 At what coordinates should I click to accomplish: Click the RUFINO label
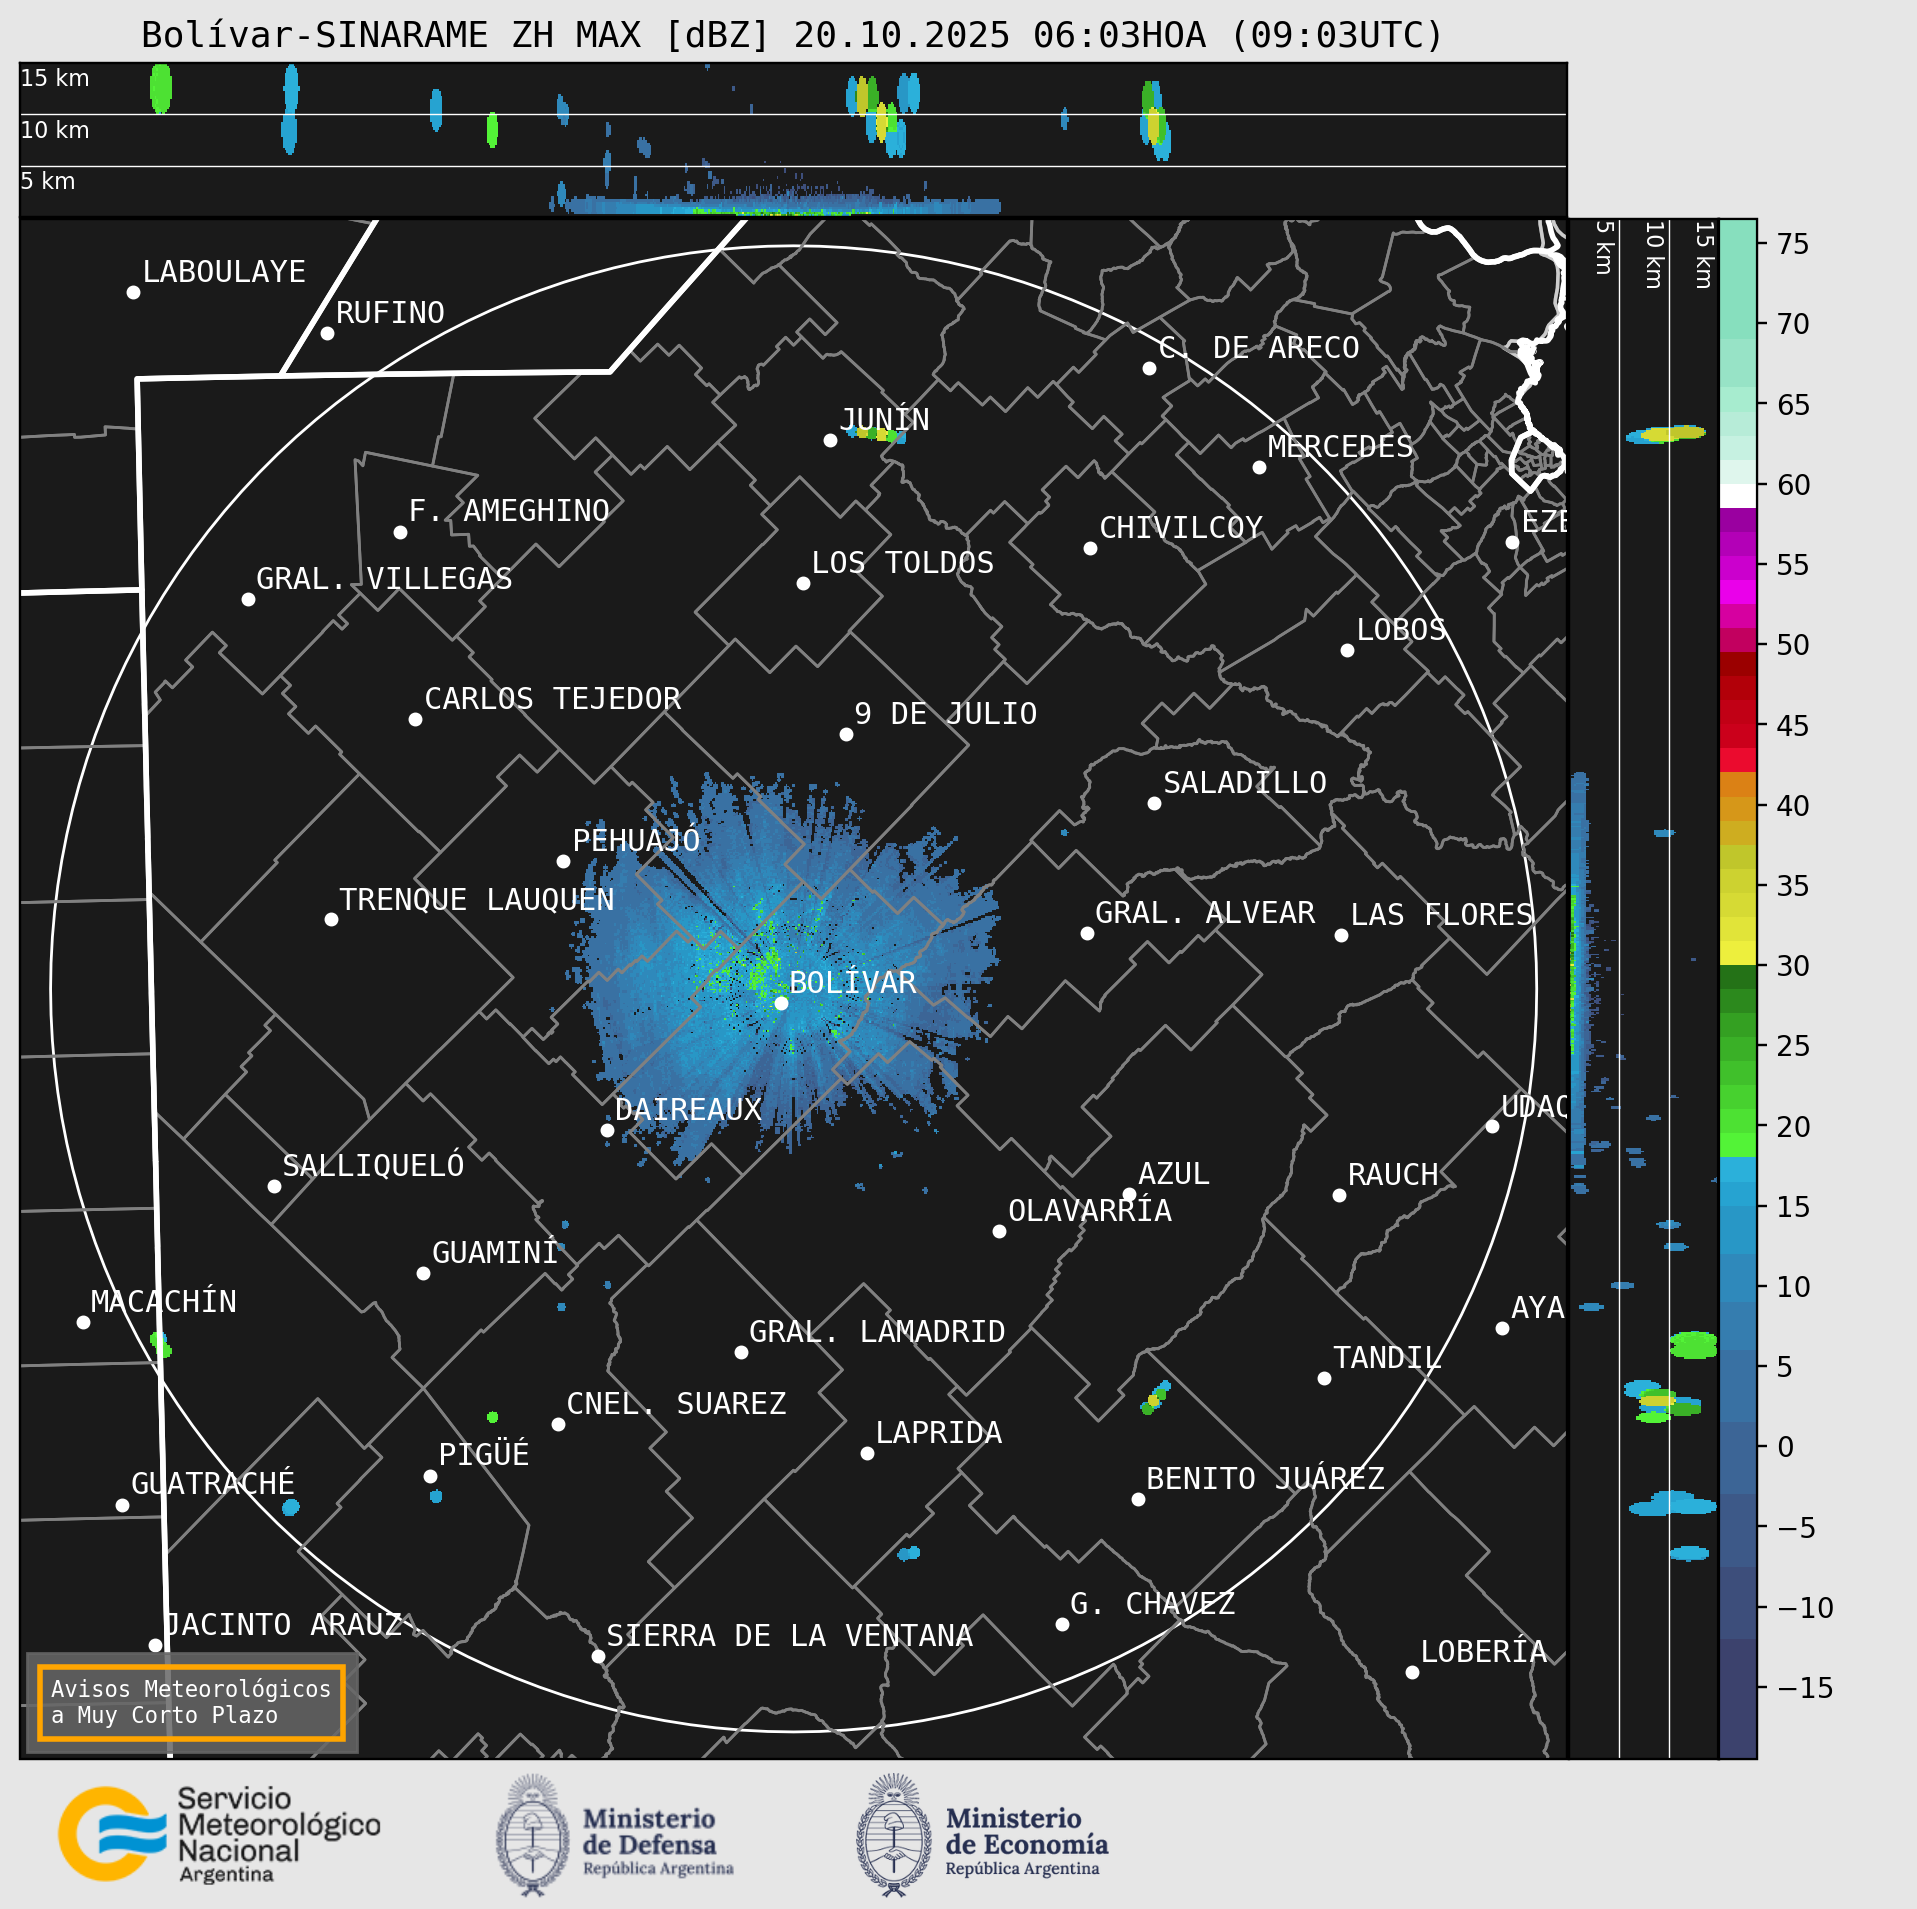click(390, 312)
